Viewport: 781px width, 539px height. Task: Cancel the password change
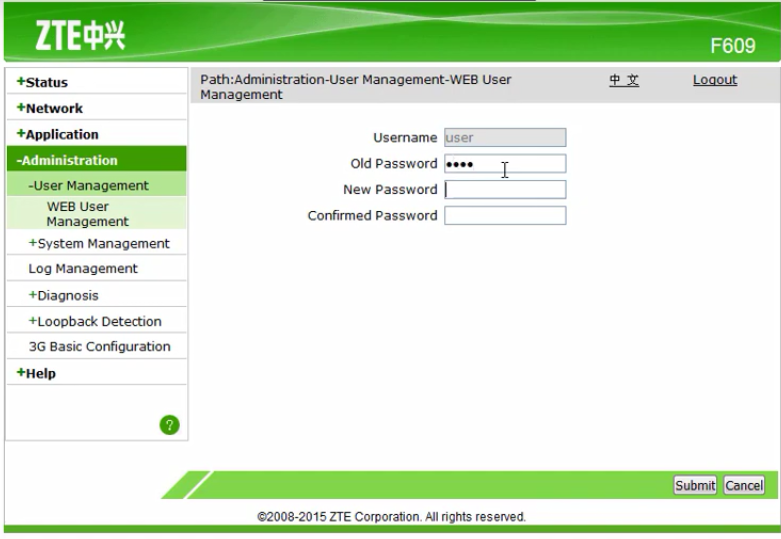click(744, 485)
